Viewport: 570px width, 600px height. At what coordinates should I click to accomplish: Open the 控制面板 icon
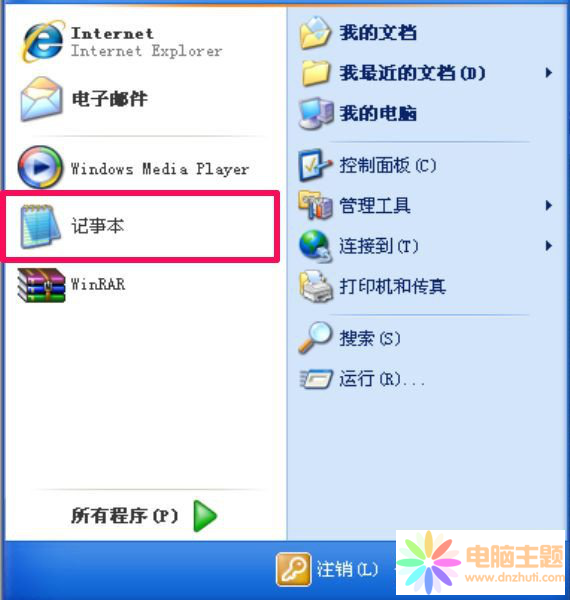pyautogui.click(x=314, y=165)
